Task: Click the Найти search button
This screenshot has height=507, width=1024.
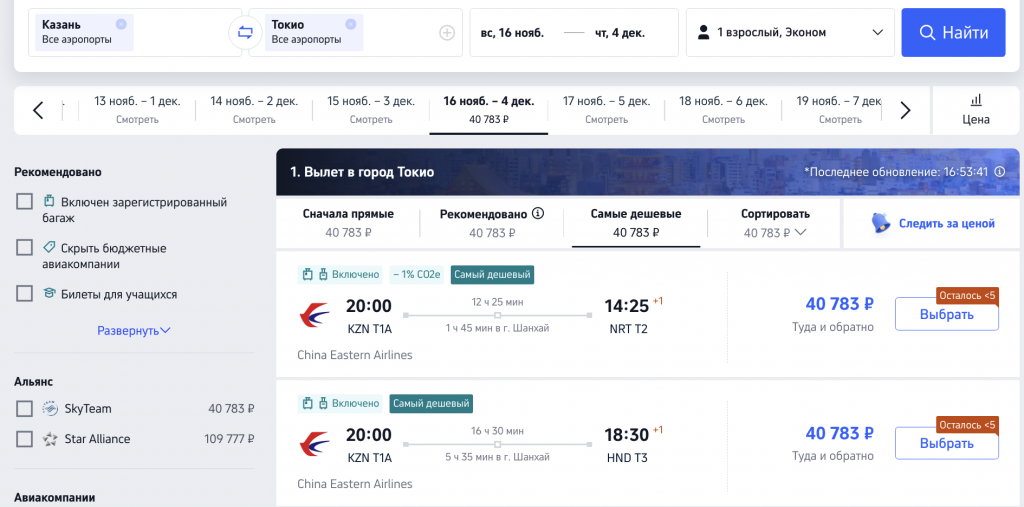Action: [953, 33]
